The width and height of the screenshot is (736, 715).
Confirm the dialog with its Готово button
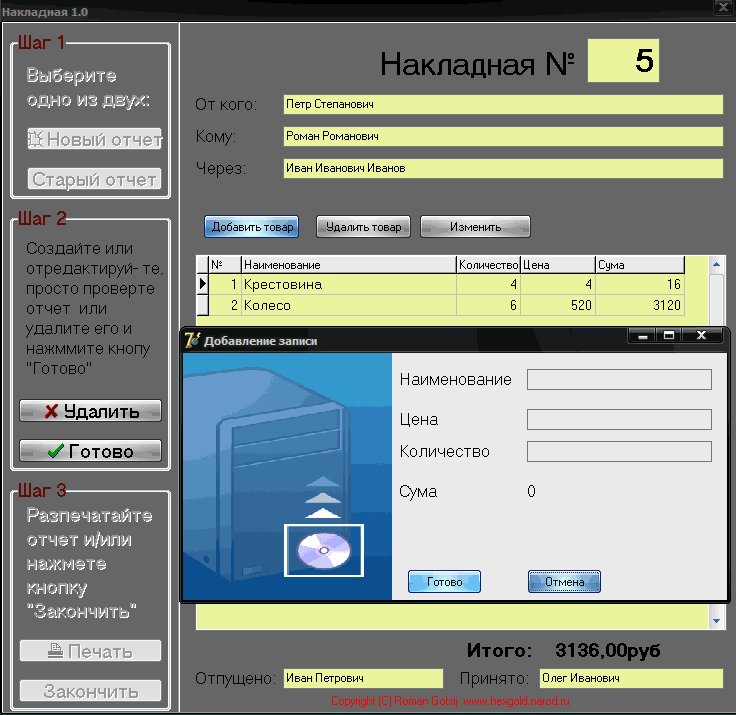(x=444, y=582)
